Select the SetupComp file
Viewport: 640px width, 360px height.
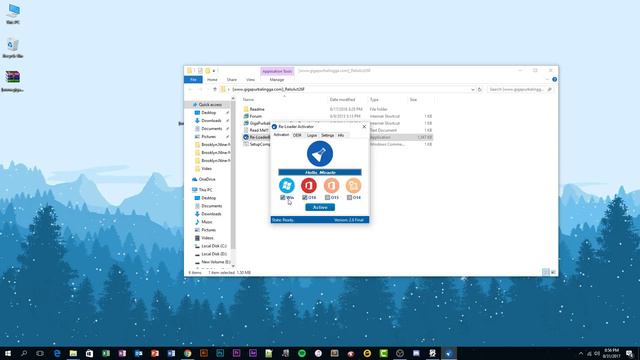tap(256, 144)
